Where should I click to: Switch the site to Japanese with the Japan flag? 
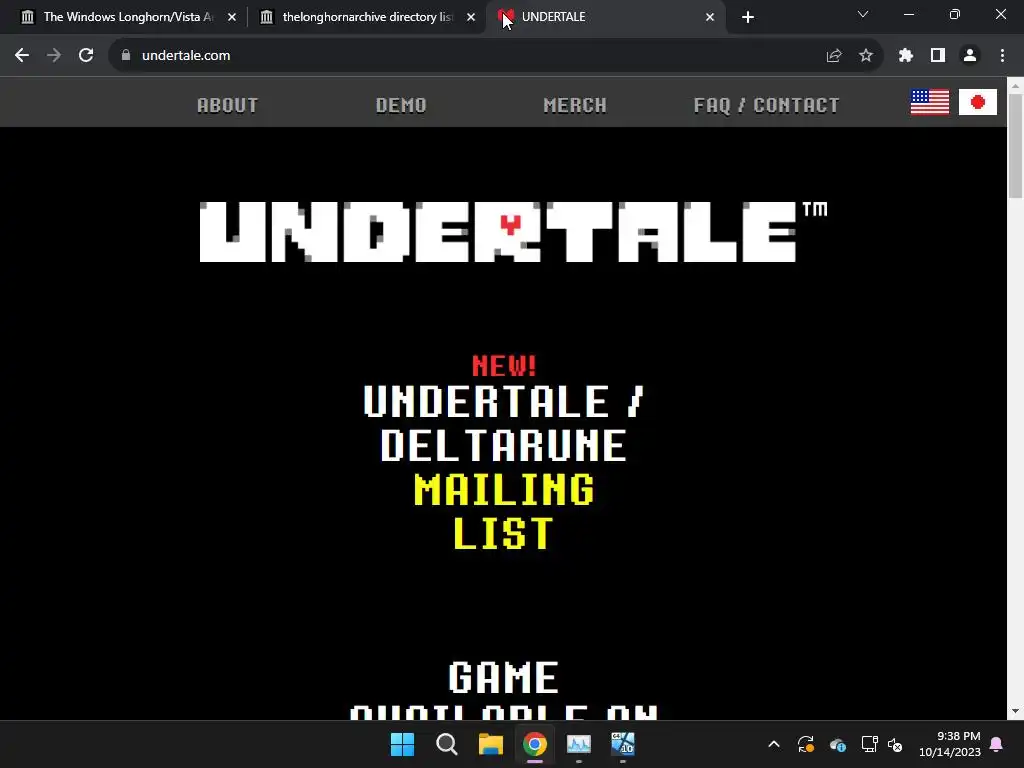coord(978,102)
